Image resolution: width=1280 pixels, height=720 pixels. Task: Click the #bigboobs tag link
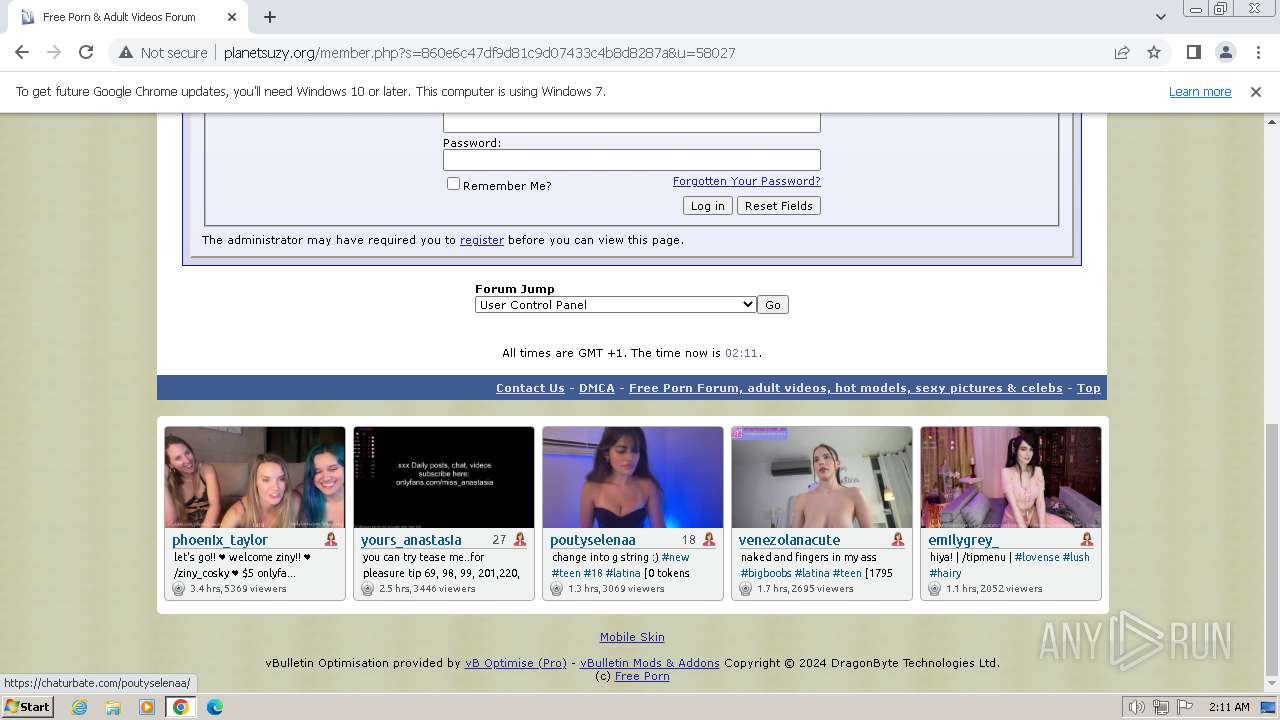pos(765,573)
